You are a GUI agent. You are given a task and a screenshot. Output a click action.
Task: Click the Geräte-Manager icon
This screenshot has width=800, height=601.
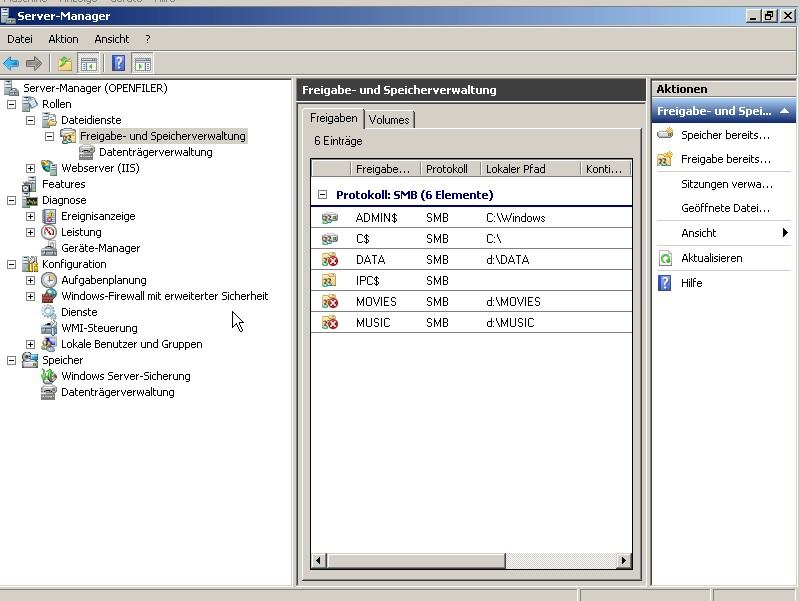(x=49, y=248)
